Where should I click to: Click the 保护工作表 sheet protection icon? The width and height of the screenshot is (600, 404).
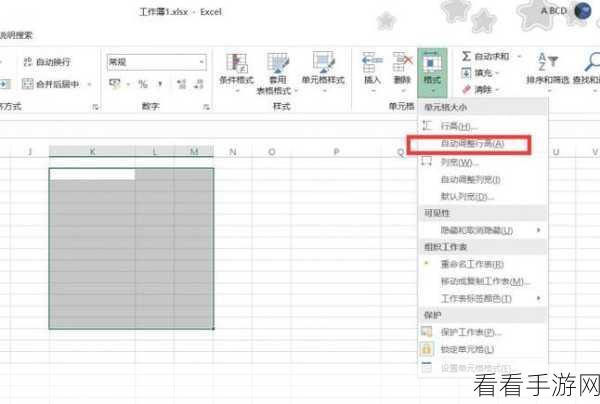coord(427,332)
